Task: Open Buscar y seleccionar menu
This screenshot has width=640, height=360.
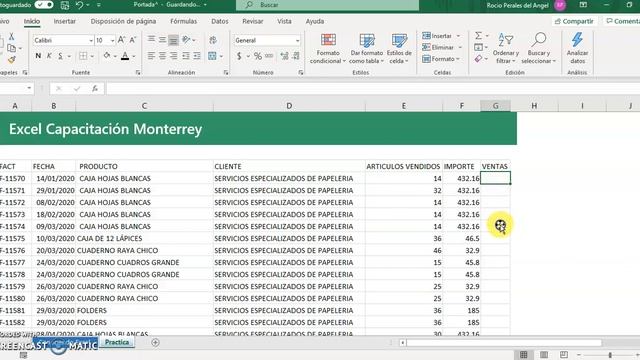Action: [x=539, y=49]
